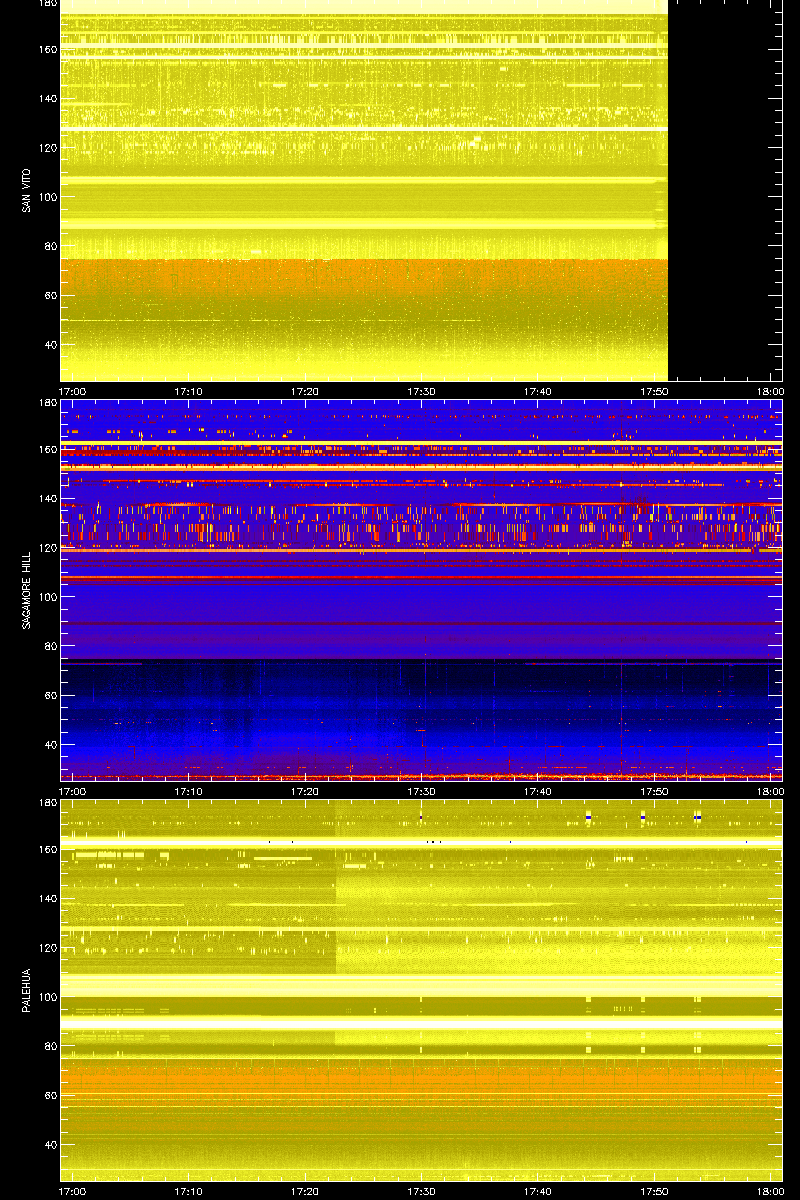The height and width of the screenshot is (1200, 800).
Task: Click the 80 frequency label on San Vito axis
Action: click(x=49, y=246)
